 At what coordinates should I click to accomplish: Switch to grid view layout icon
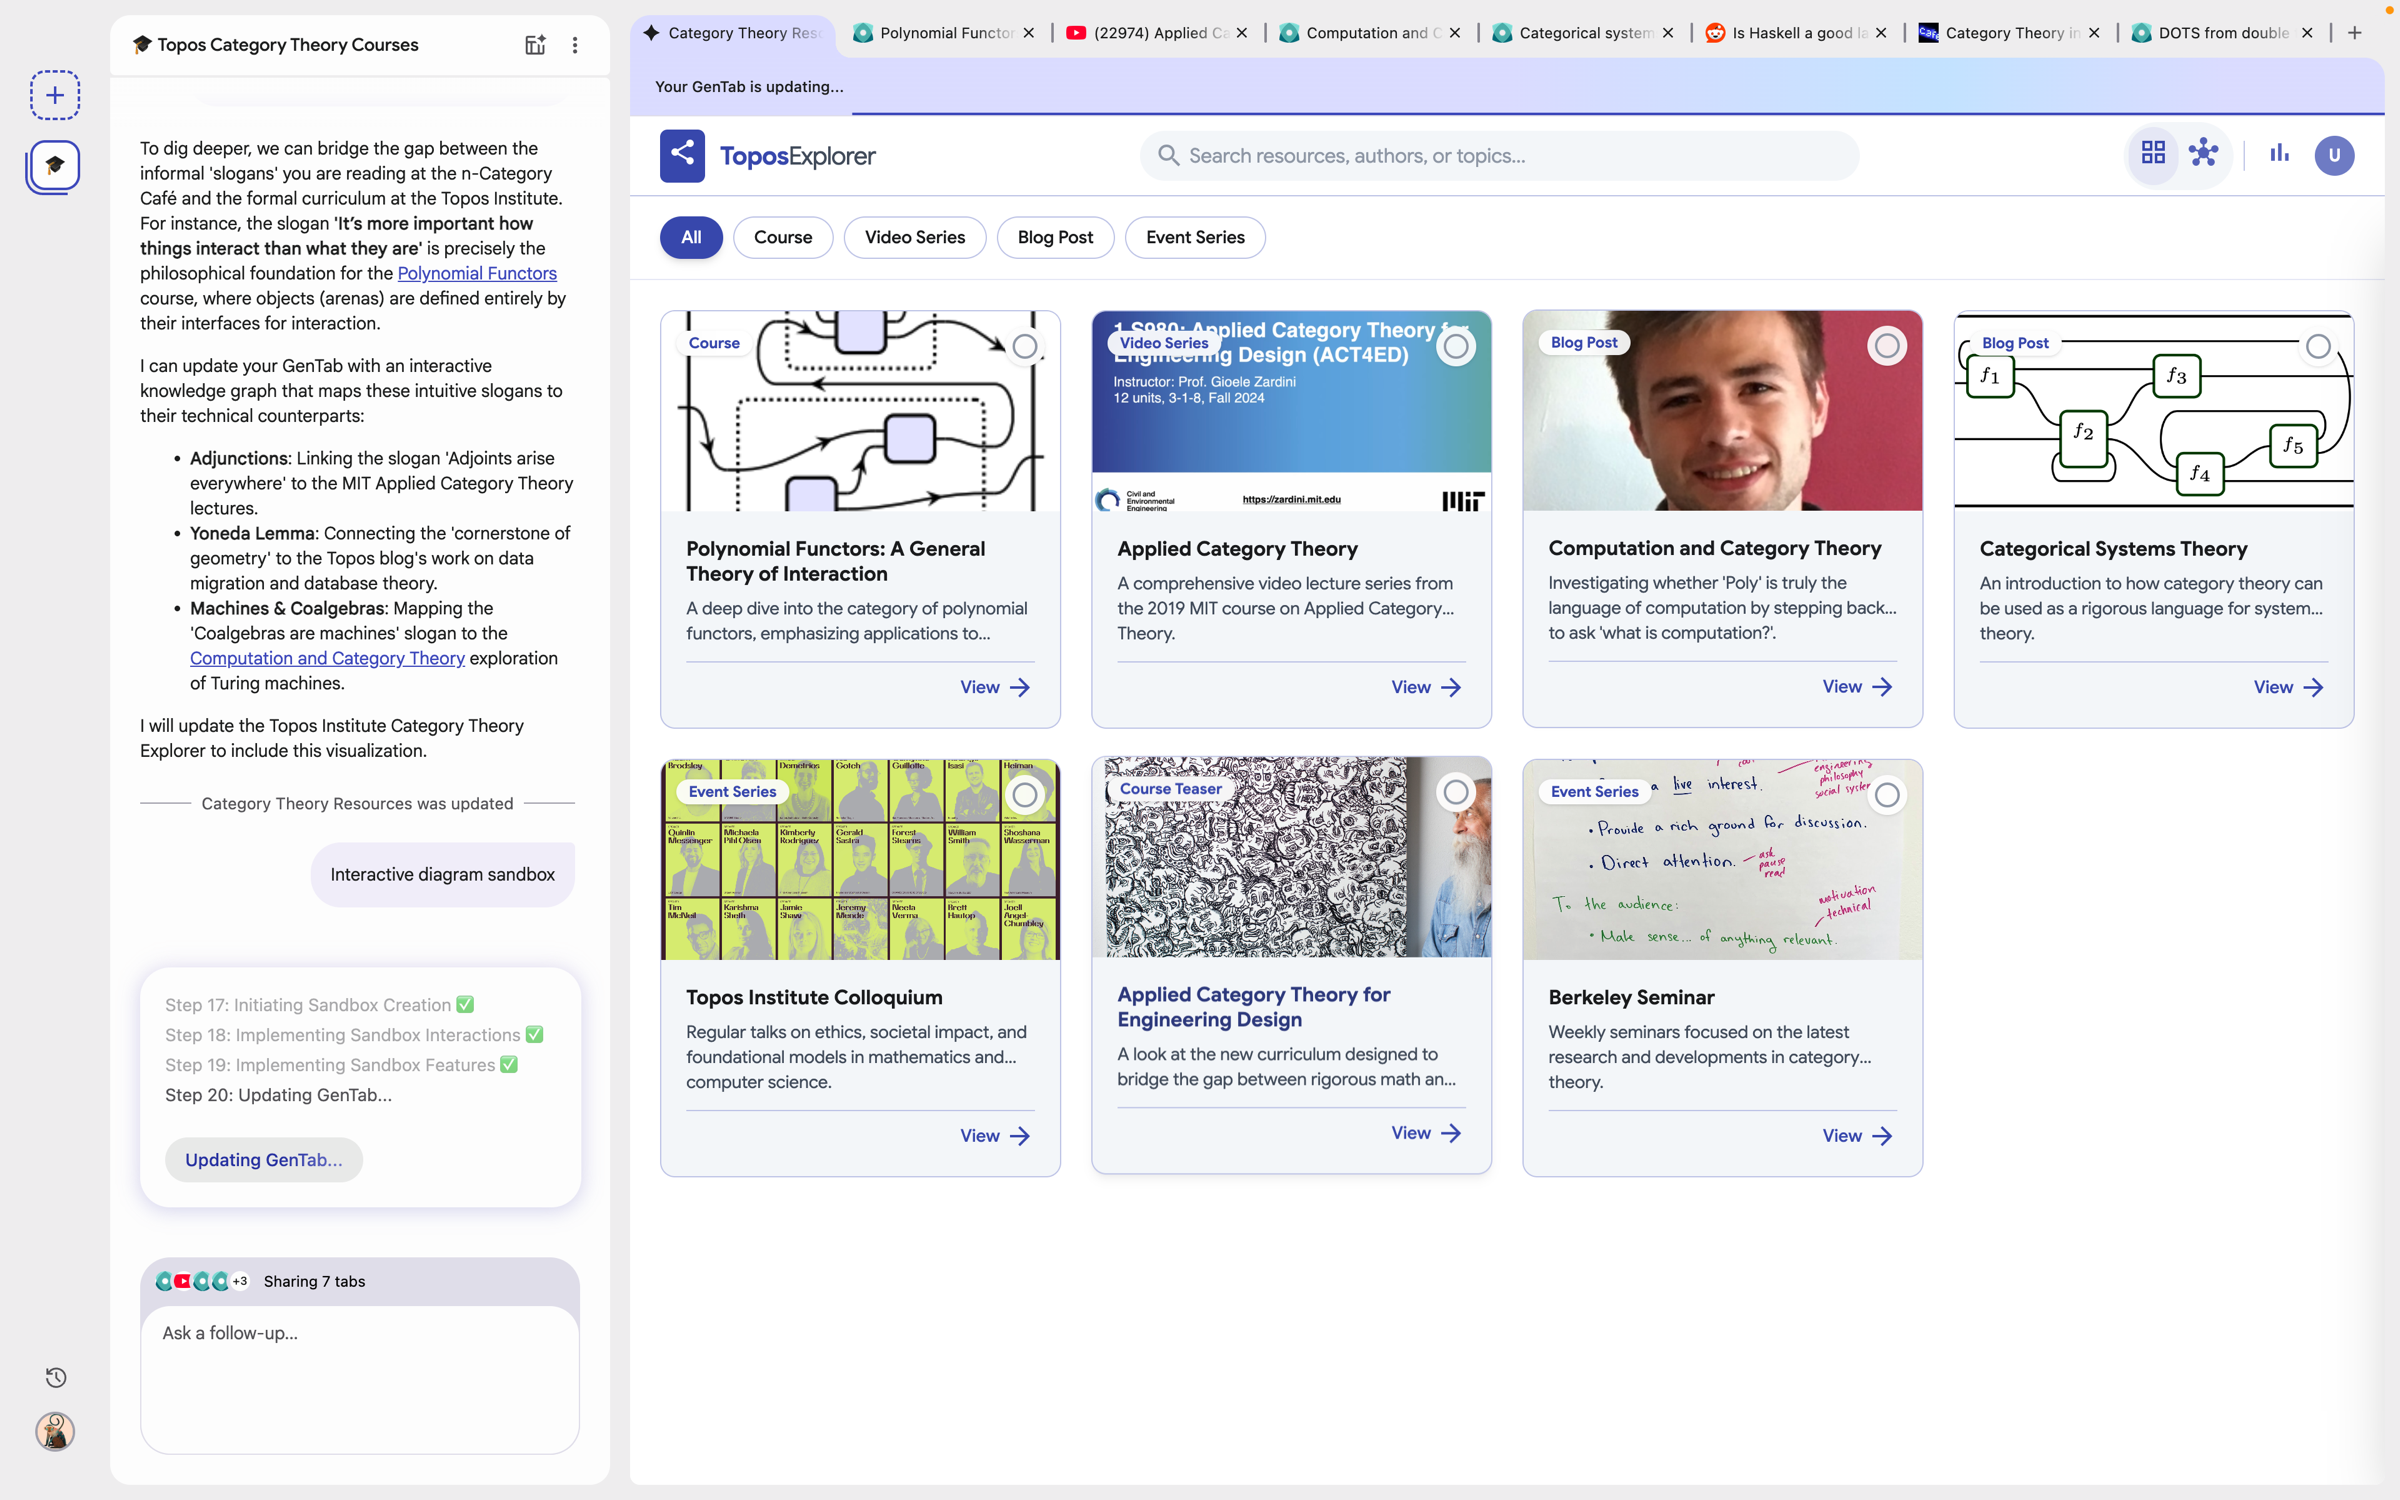[x=2153, y=154]
